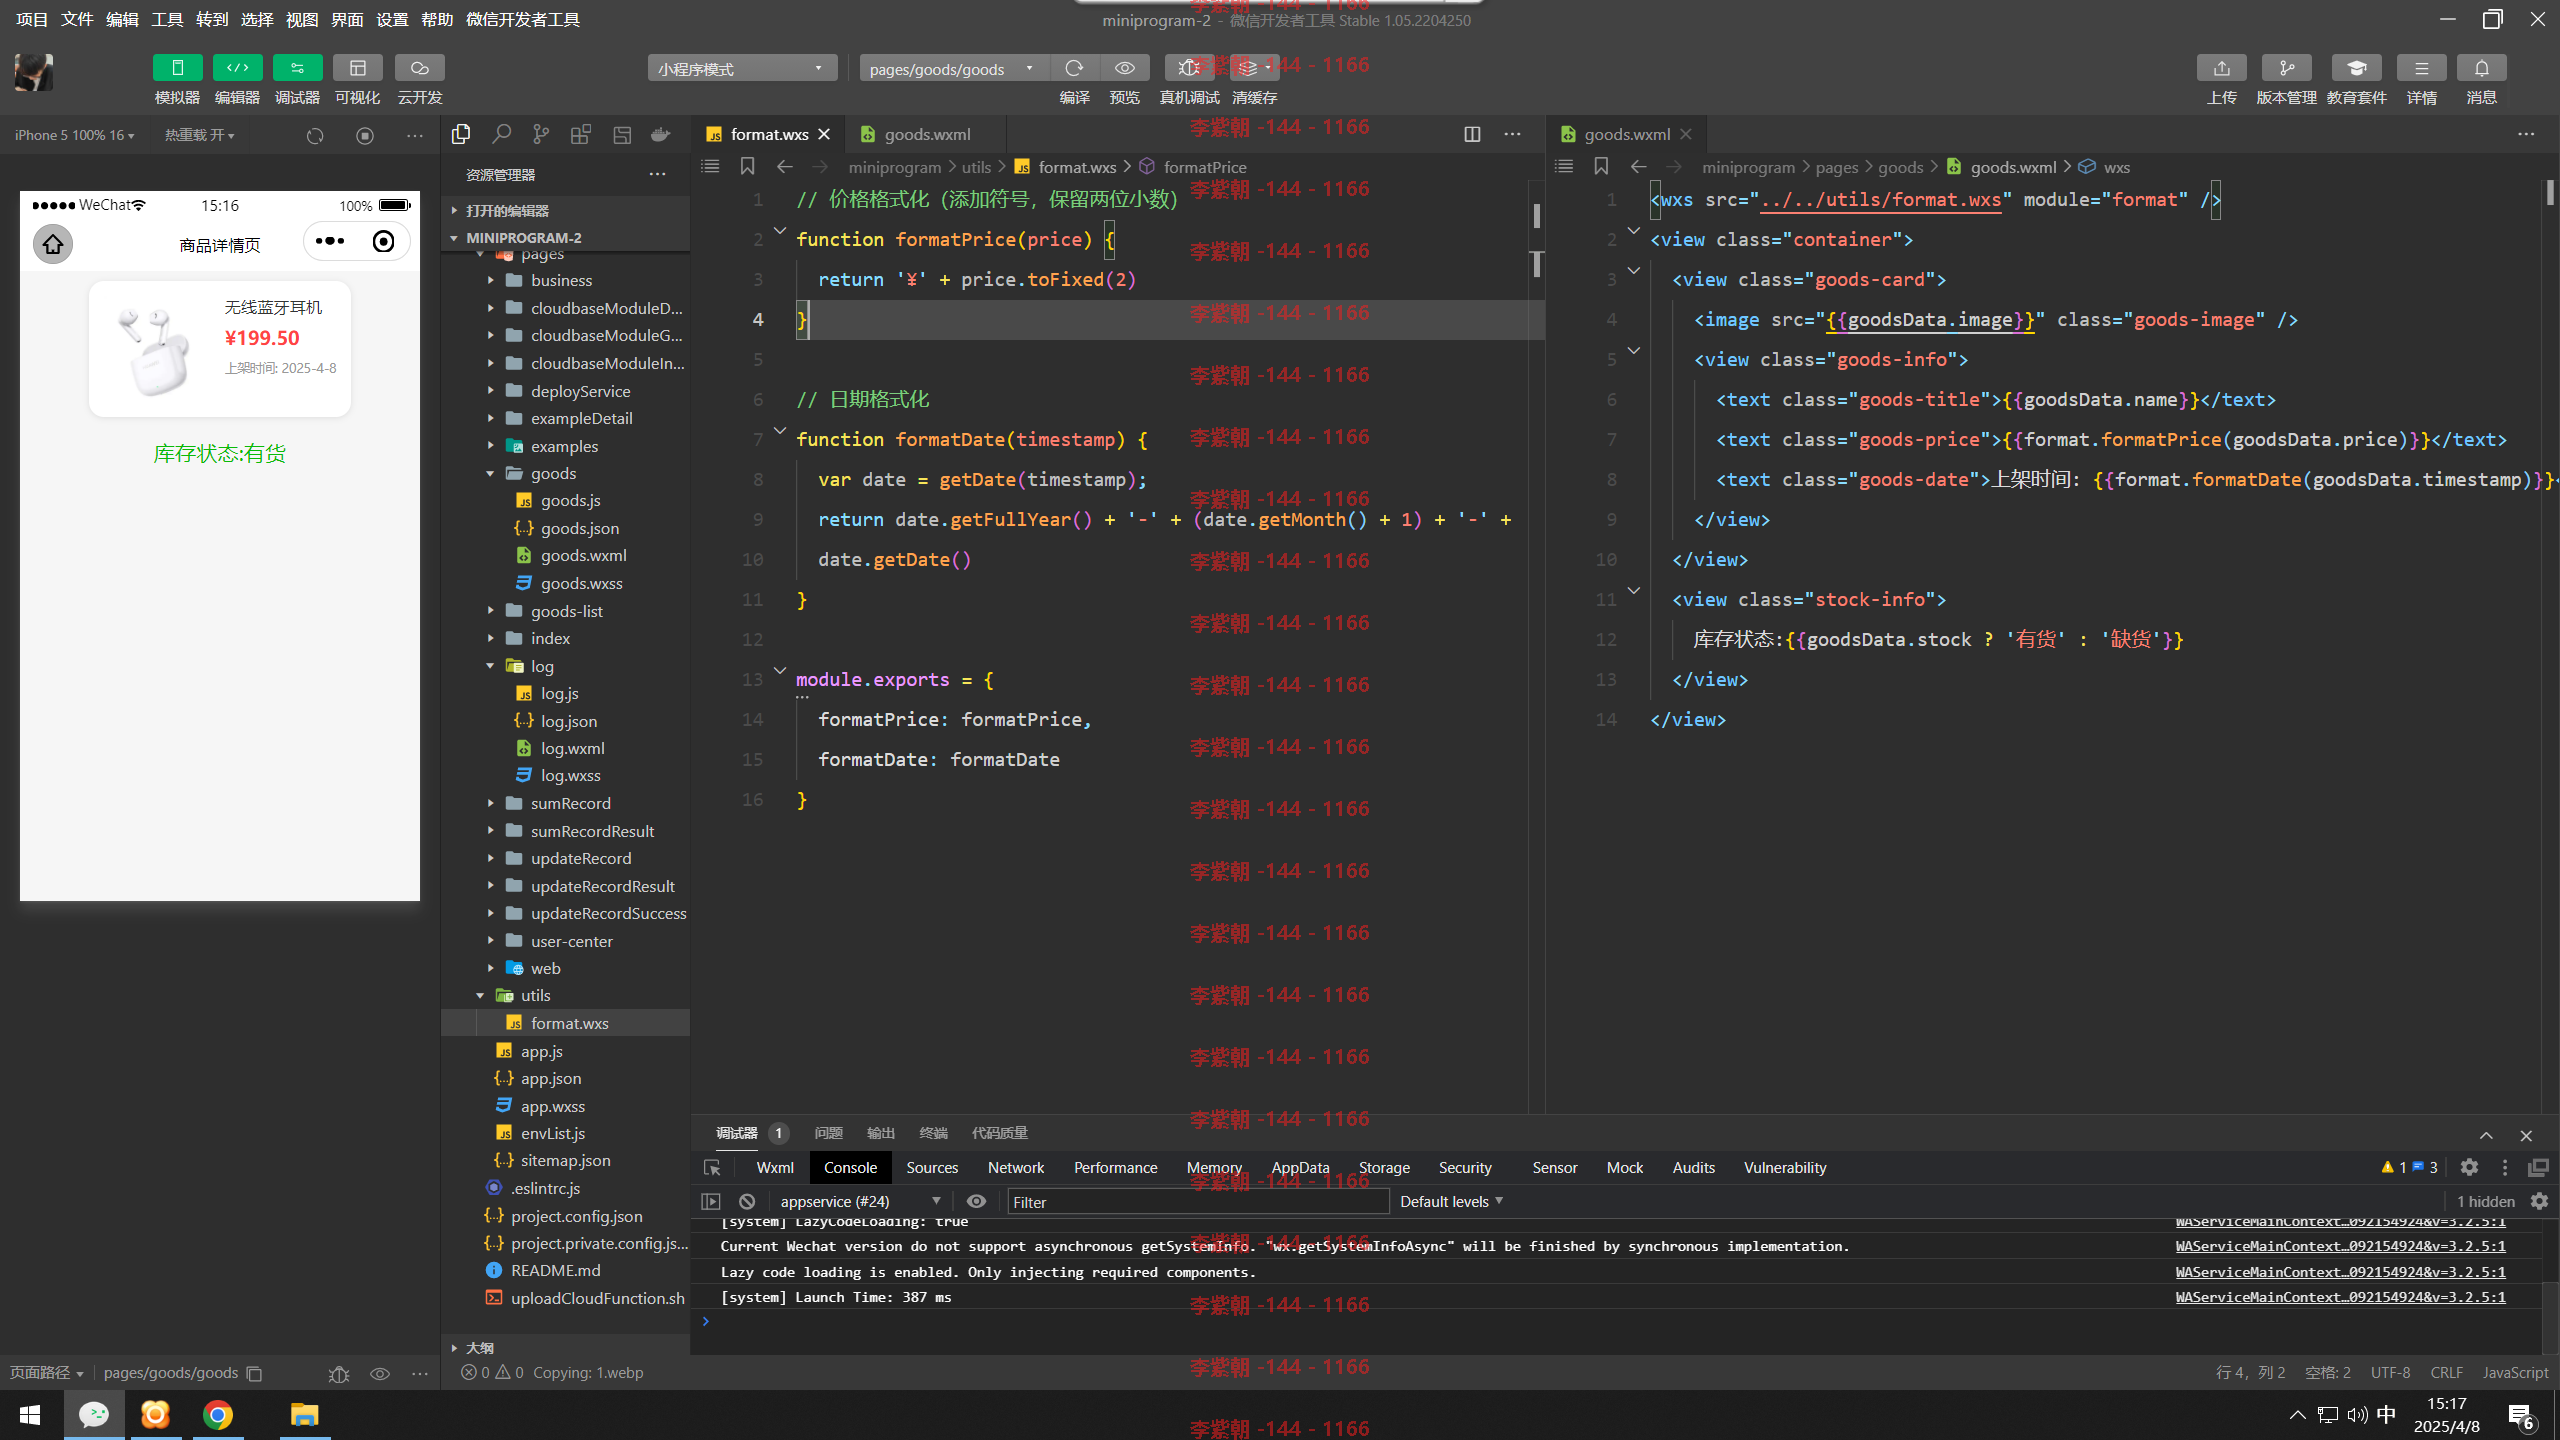Open project details panel
The image size is (2560, 1440).
pyautogui.click(x=2421, y=68)
